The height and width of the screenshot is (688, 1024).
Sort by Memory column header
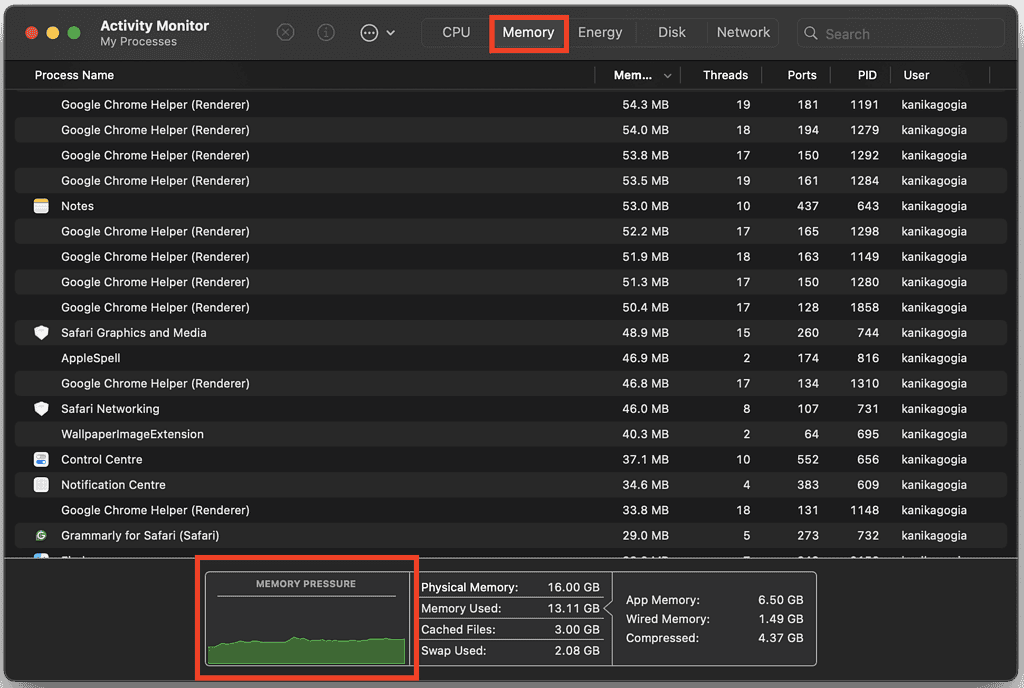[632, 75]
